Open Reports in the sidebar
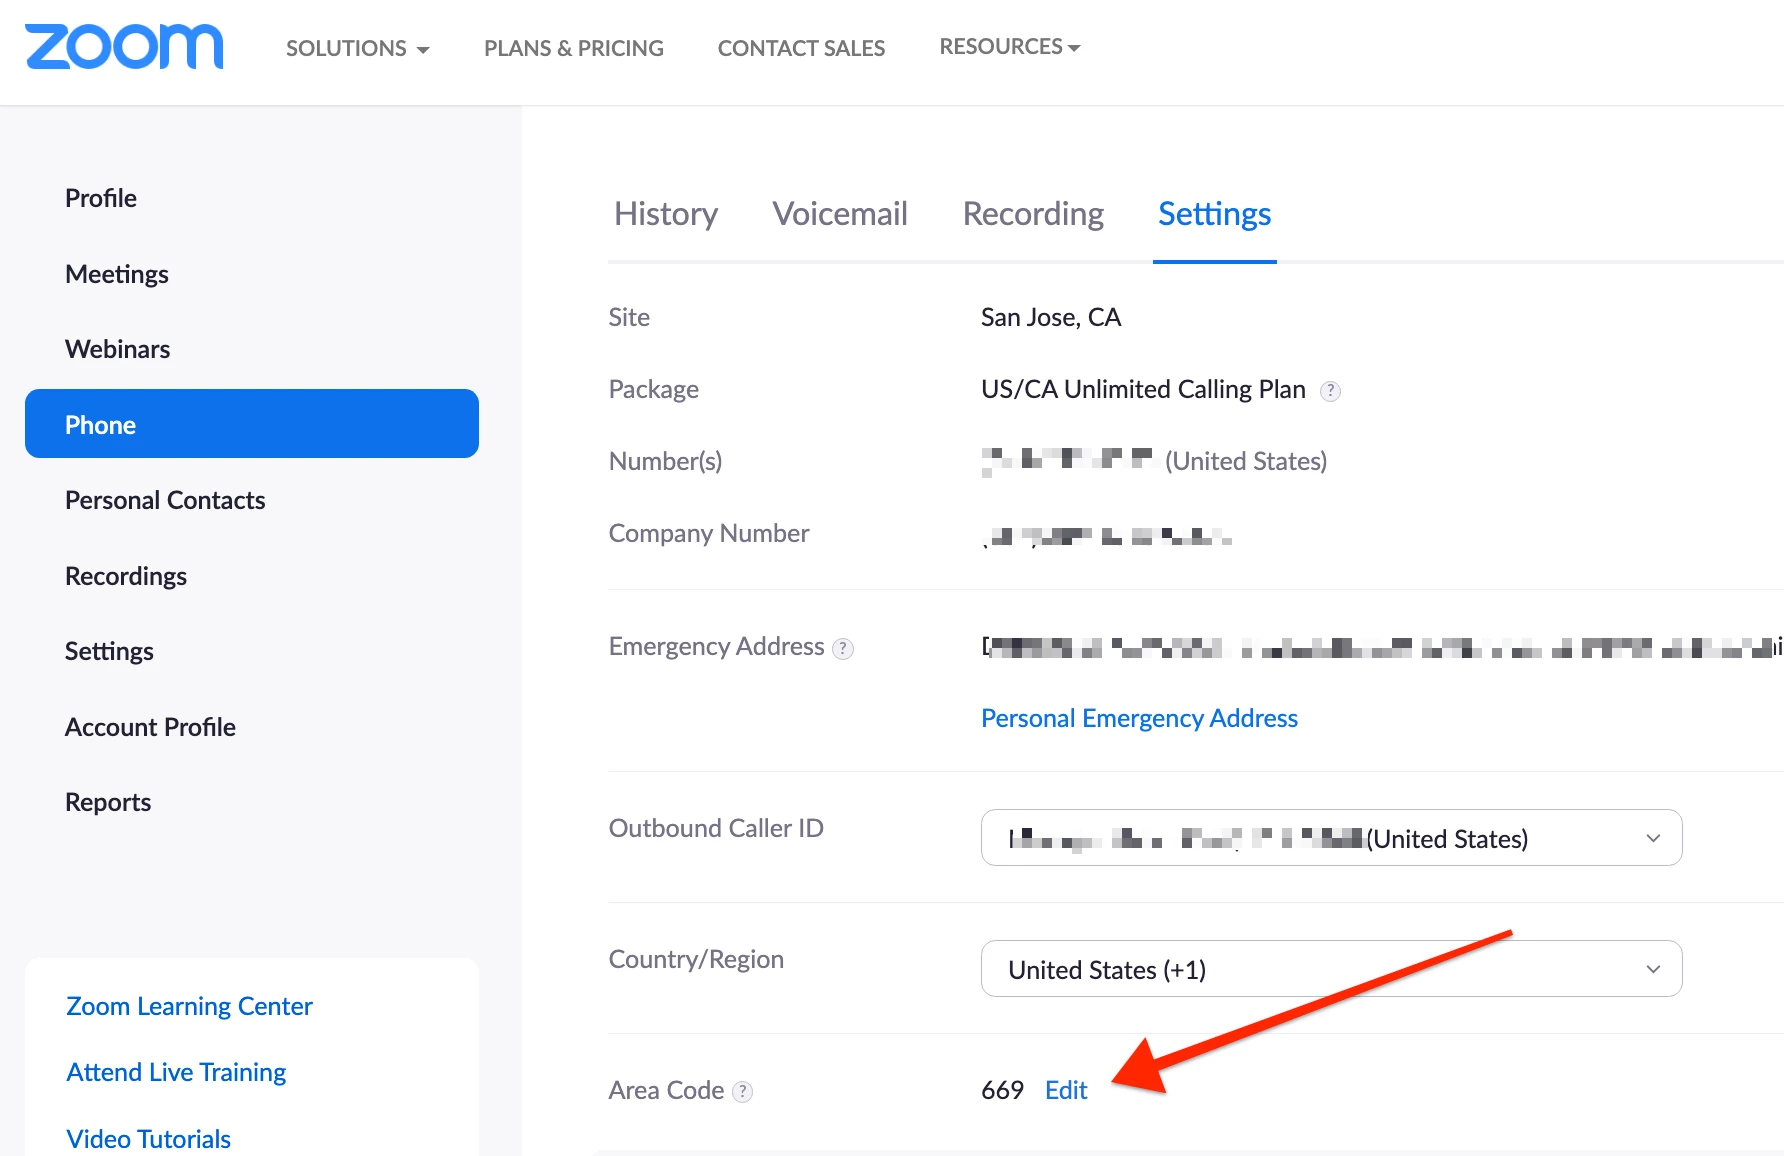 point(108,802)
